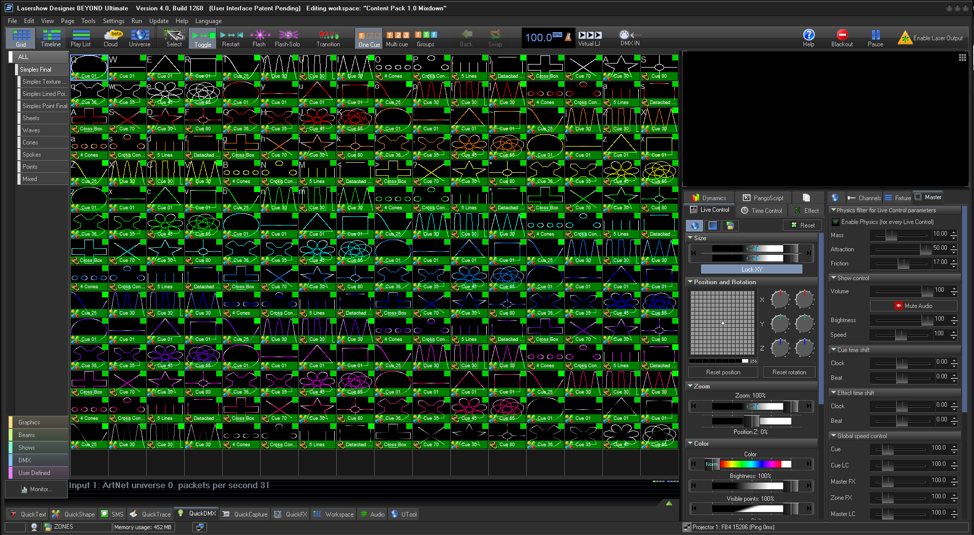Click the Reset position button
974x535 pixels.
click(722, 372)
